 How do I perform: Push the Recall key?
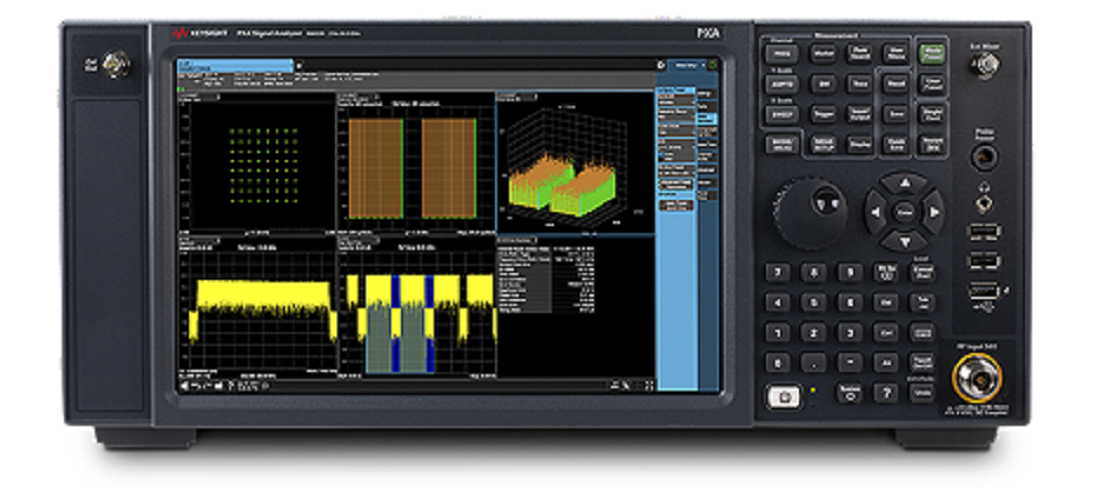point(895,84)
